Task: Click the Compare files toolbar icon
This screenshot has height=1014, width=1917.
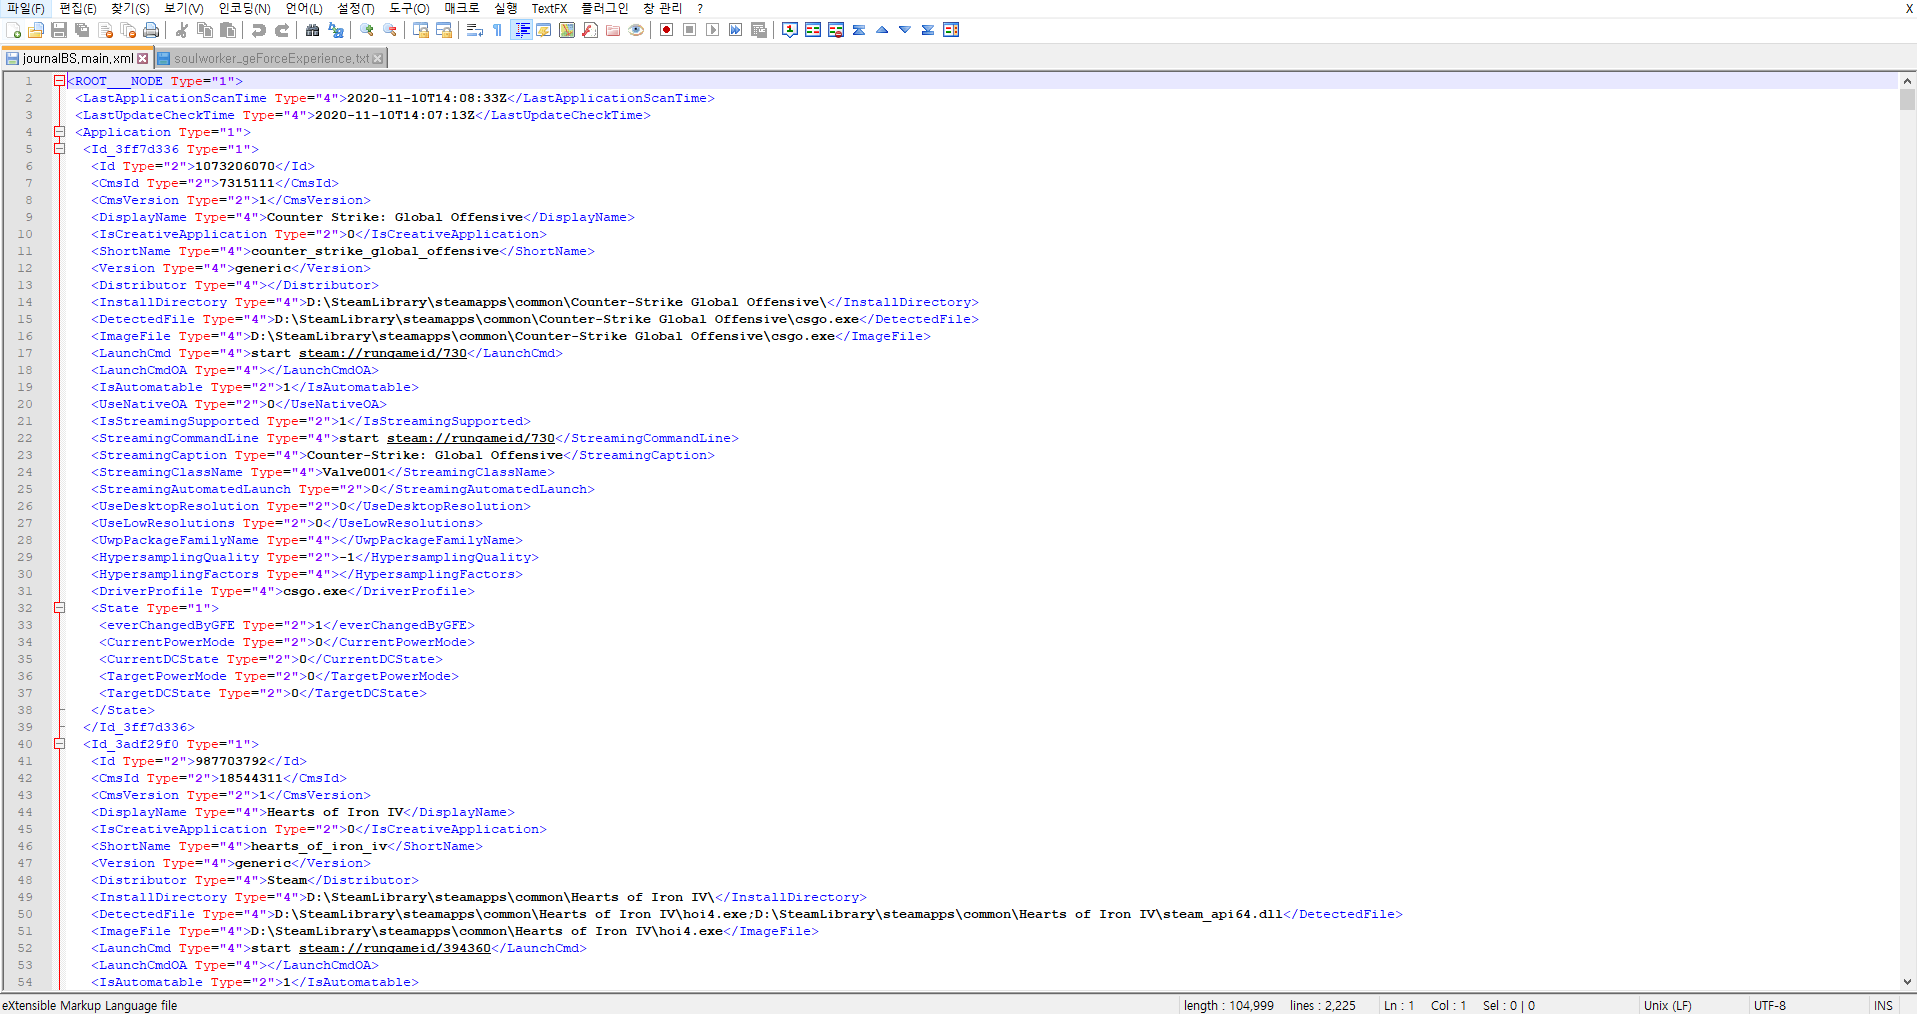Action: click(x=813, y=30)
